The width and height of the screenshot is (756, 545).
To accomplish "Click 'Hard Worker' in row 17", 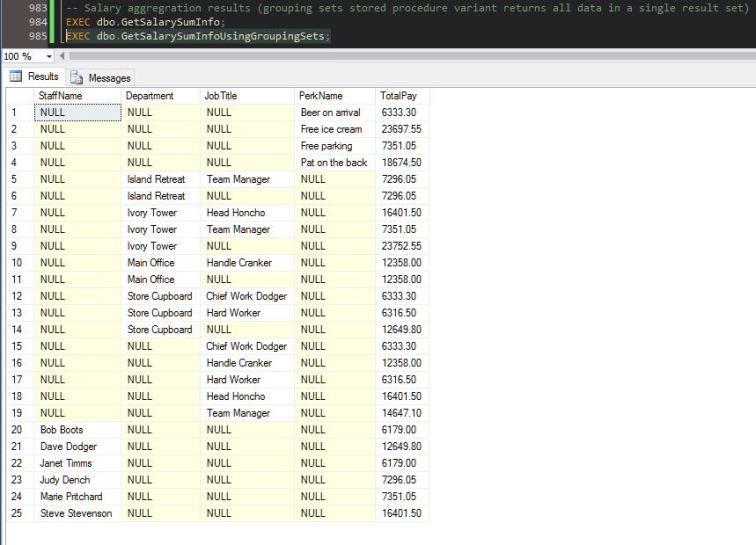I will [x=247, y=380].
